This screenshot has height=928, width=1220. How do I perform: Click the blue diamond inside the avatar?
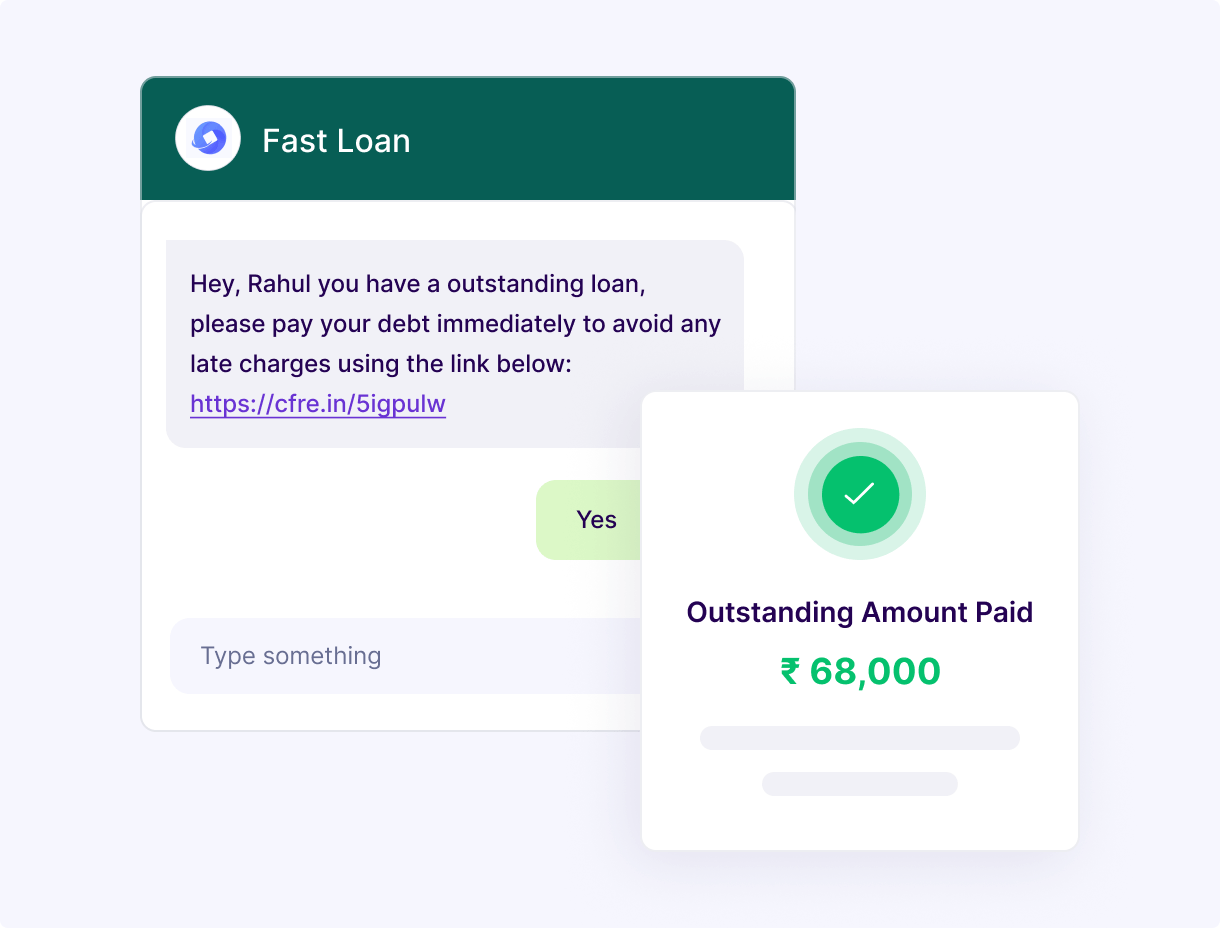point(209,138)
